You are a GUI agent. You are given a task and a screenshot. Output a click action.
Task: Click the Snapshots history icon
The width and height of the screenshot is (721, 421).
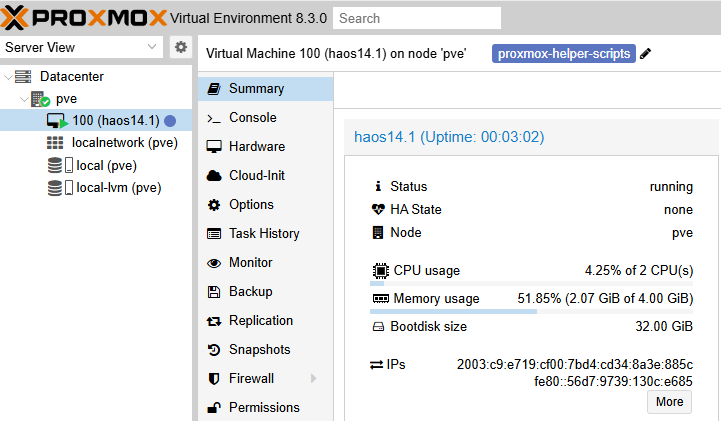[214, 350]
